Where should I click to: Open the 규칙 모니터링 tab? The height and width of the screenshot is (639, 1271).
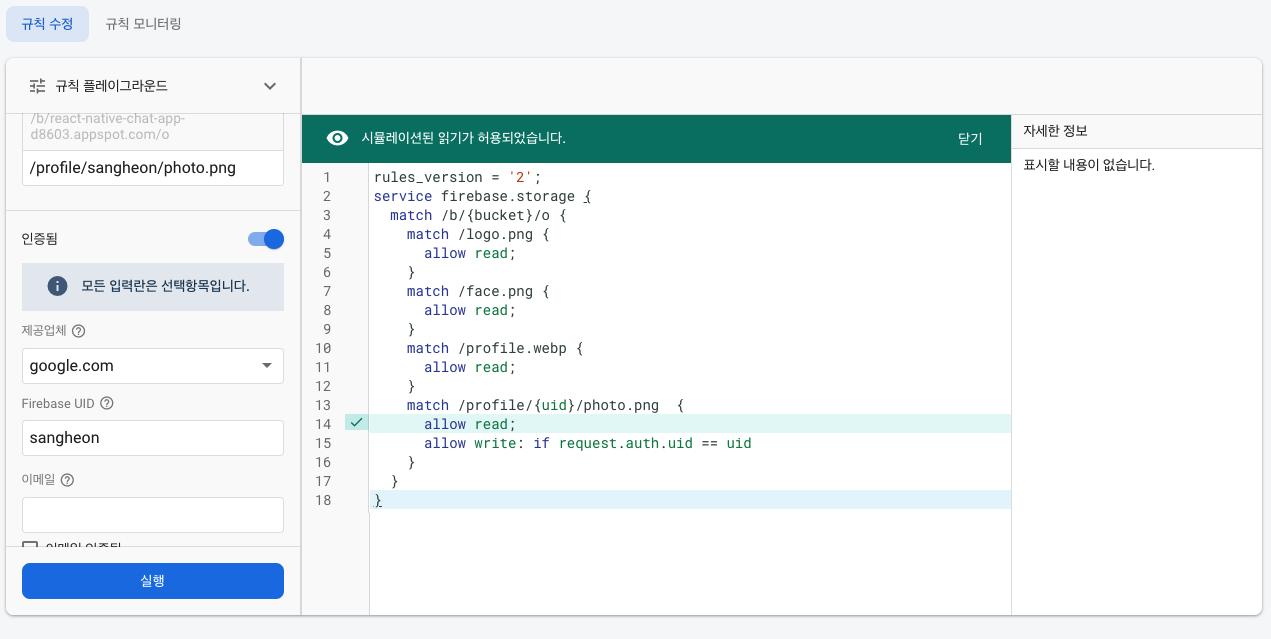pos(143,23)
